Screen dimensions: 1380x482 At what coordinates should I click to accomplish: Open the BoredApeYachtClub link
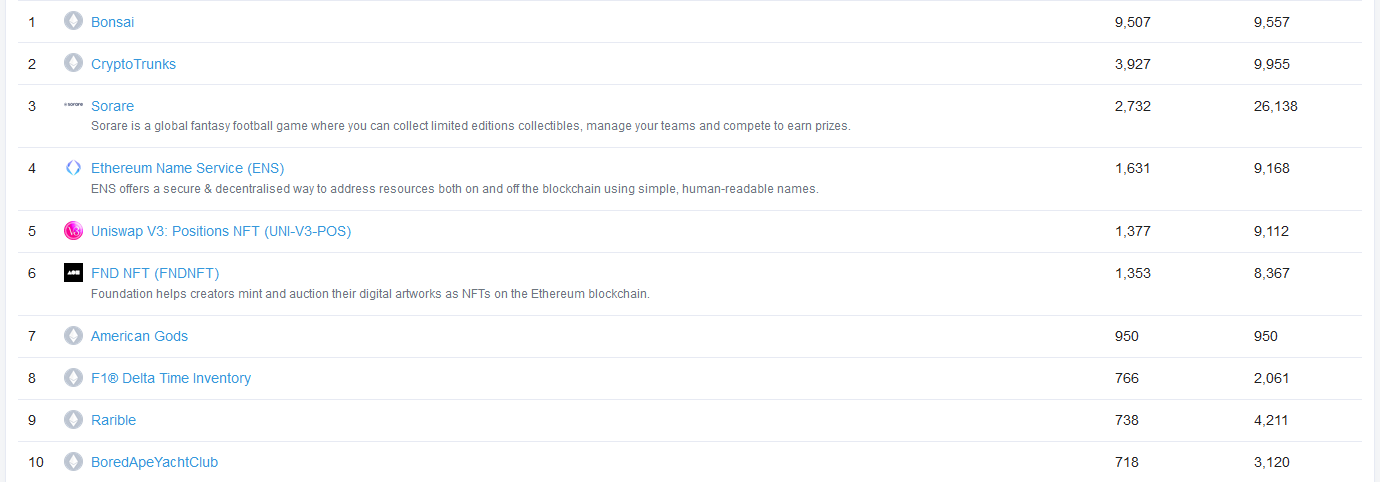154,462
